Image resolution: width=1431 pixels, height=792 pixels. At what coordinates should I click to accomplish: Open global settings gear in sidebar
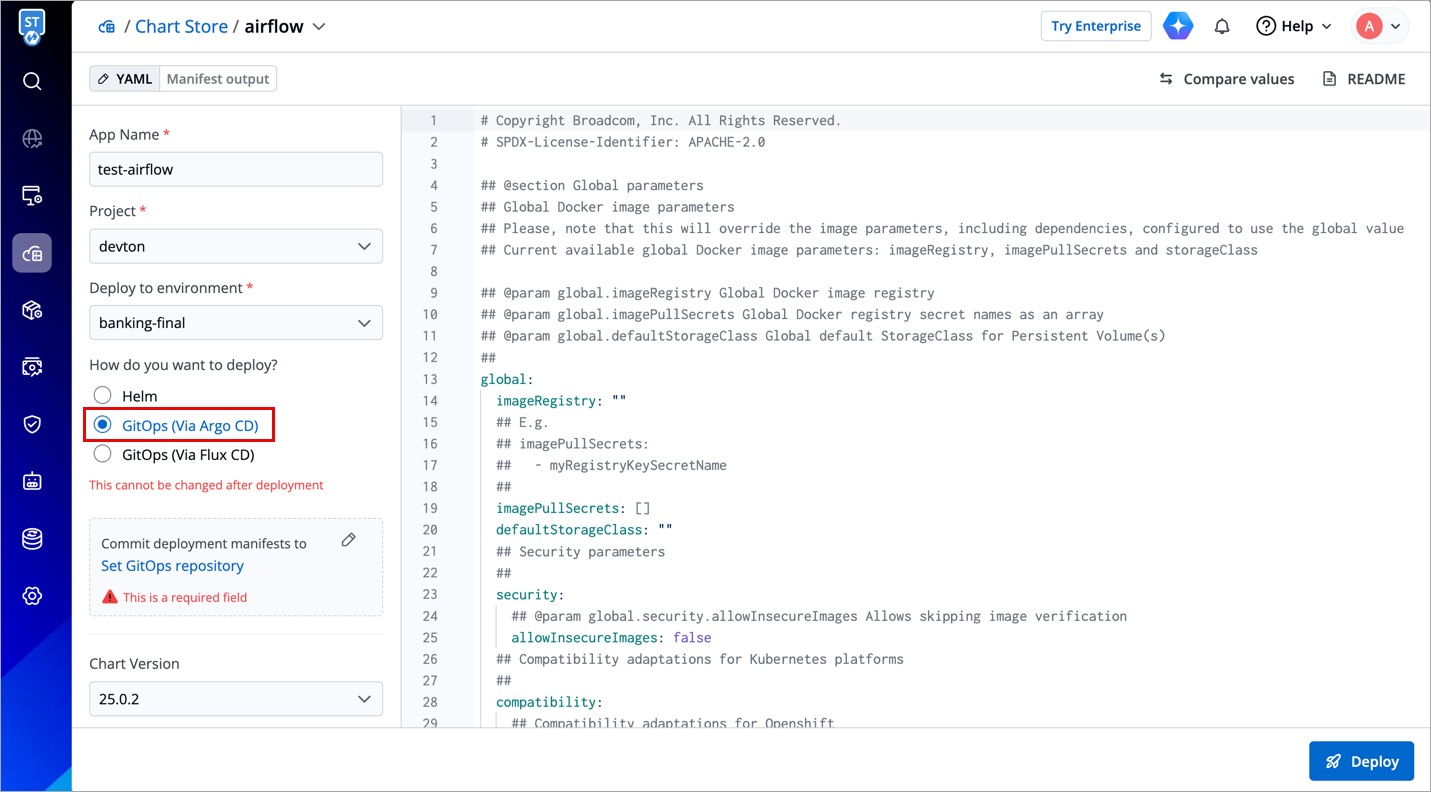click(32, 596)
